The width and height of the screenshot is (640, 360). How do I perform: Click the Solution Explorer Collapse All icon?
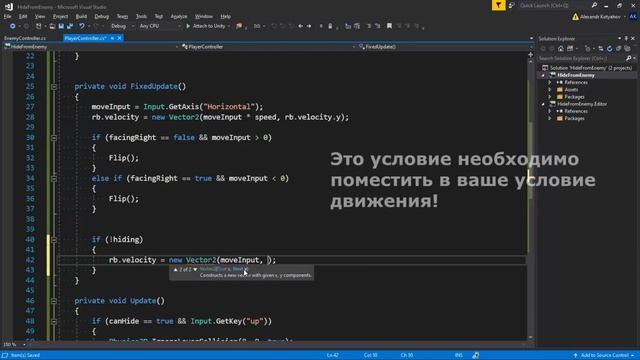(x=619, y=49)
